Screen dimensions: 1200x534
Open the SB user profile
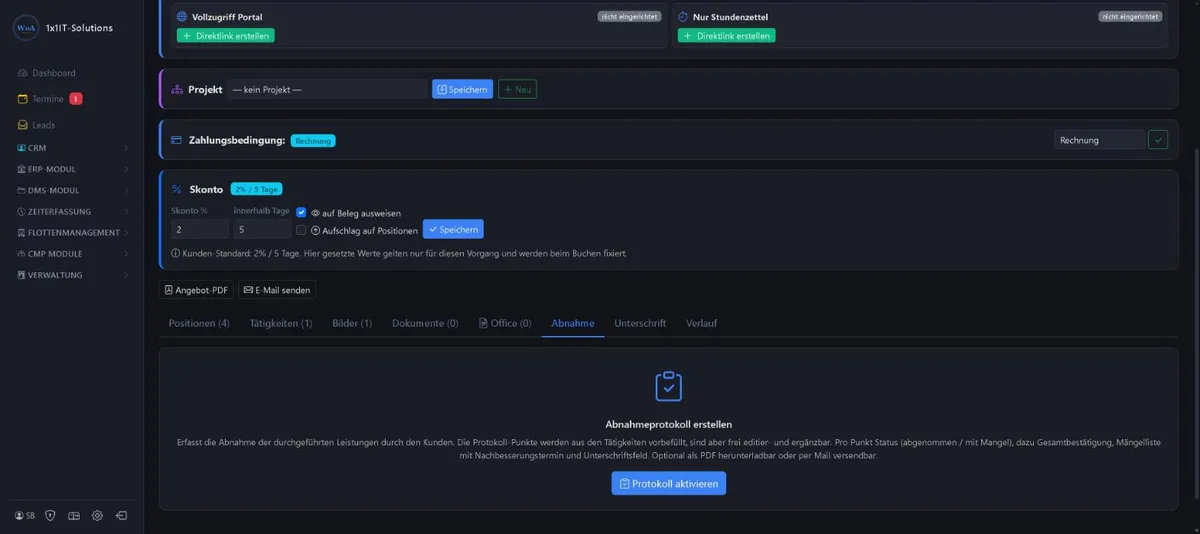[25, 516]
